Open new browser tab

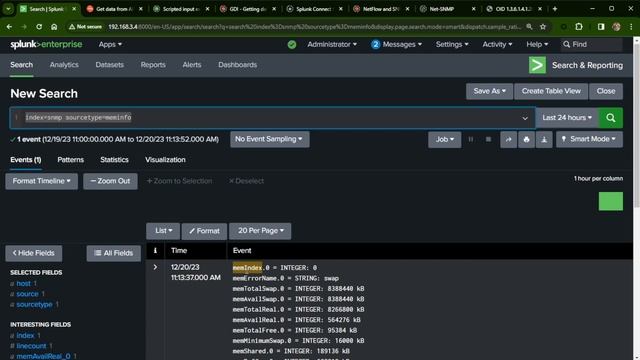click(x=555, y=9)
